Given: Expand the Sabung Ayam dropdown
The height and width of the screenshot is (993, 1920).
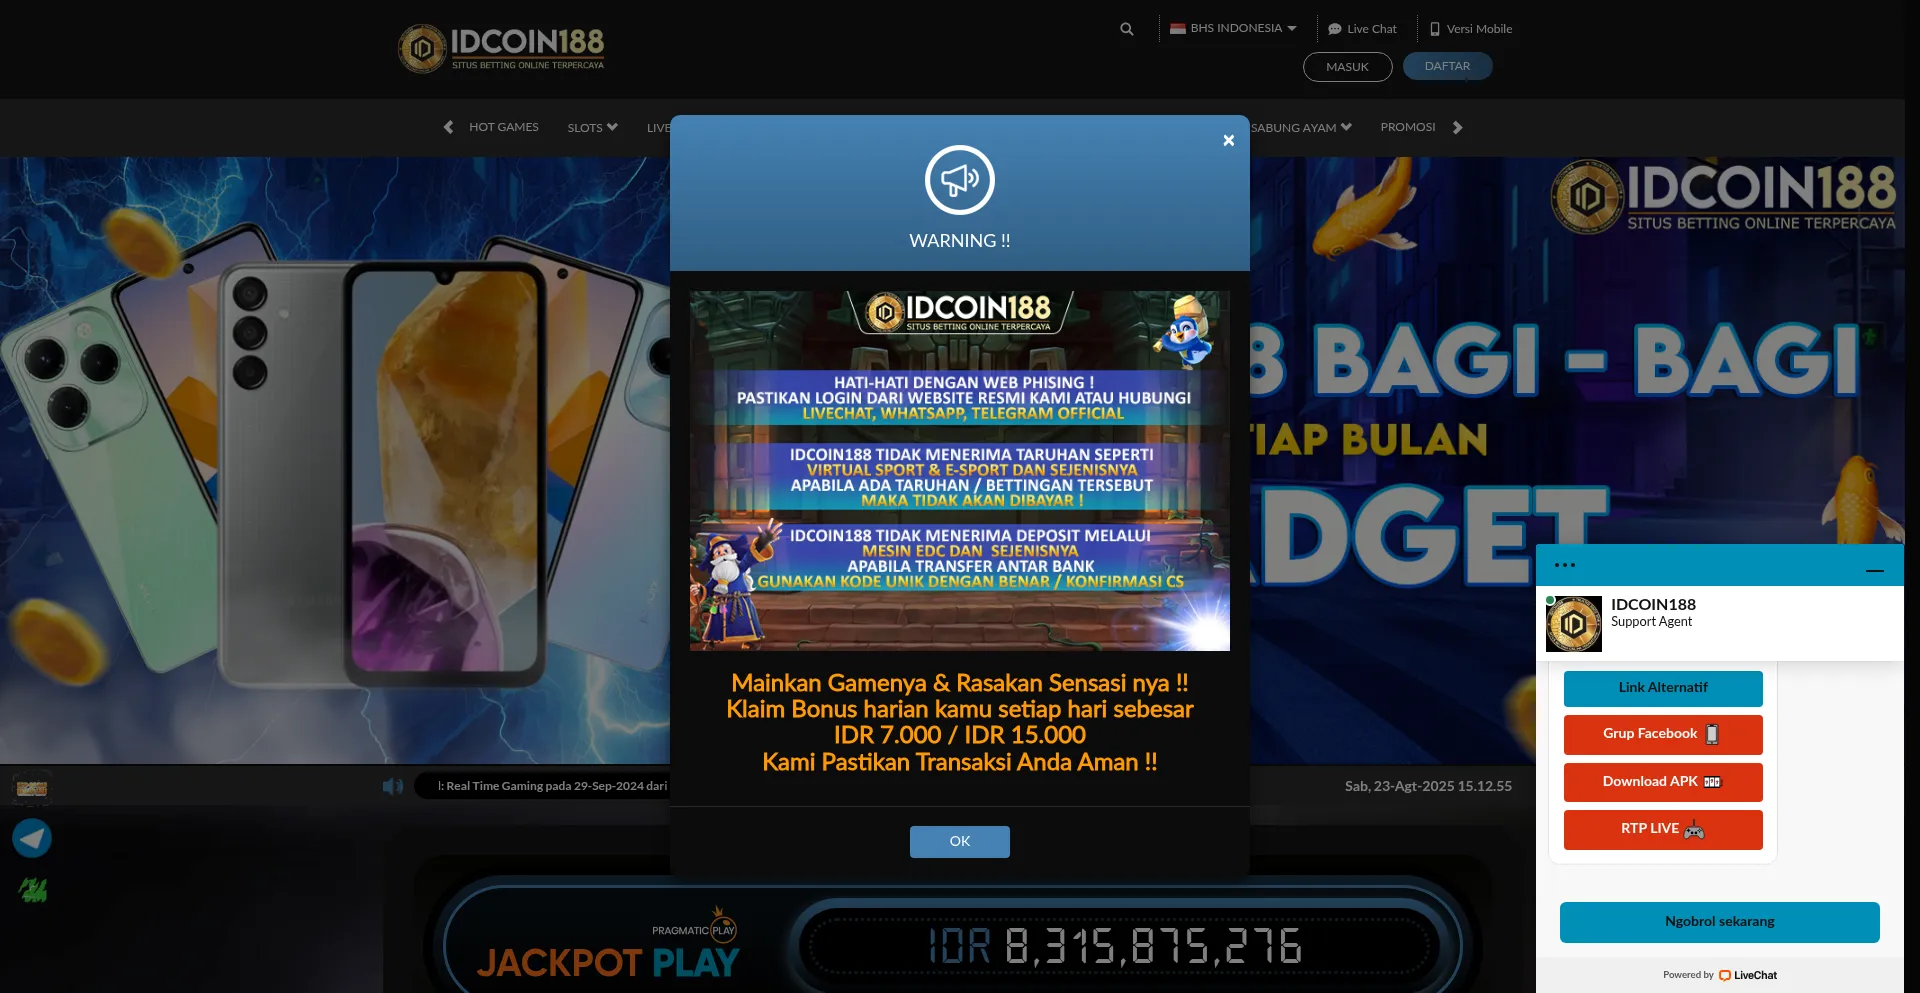Looking at the screenshot, I should (x=1301, y=127).
